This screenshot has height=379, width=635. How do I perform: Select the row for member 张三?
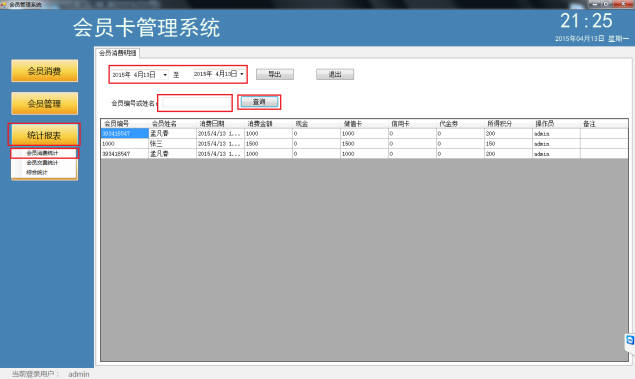pos(364,144)
